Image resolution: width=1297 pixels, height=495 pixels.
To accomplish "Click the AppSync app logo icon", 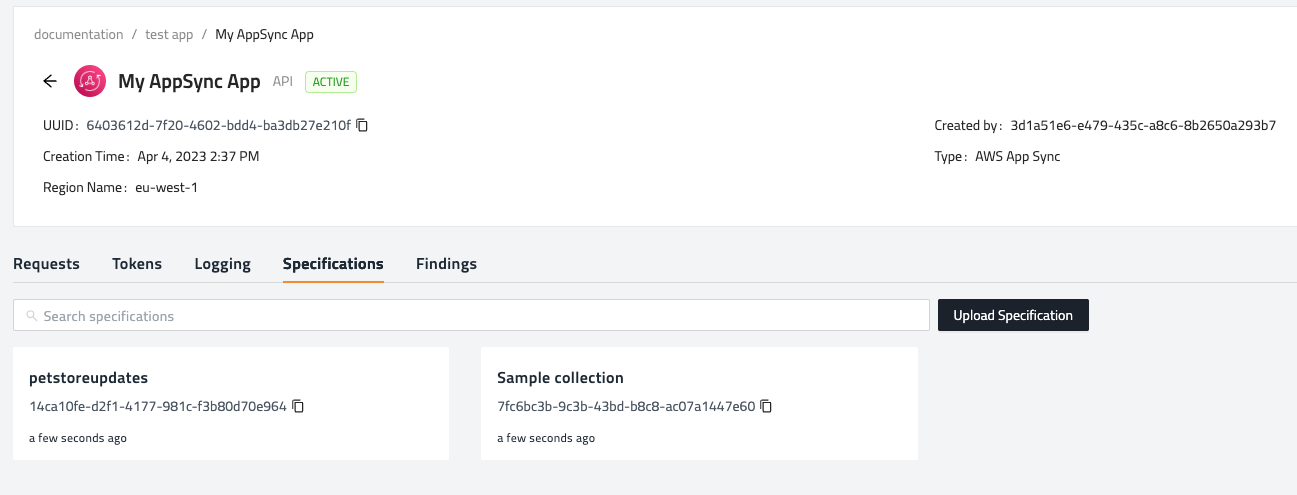I will 90,82.
